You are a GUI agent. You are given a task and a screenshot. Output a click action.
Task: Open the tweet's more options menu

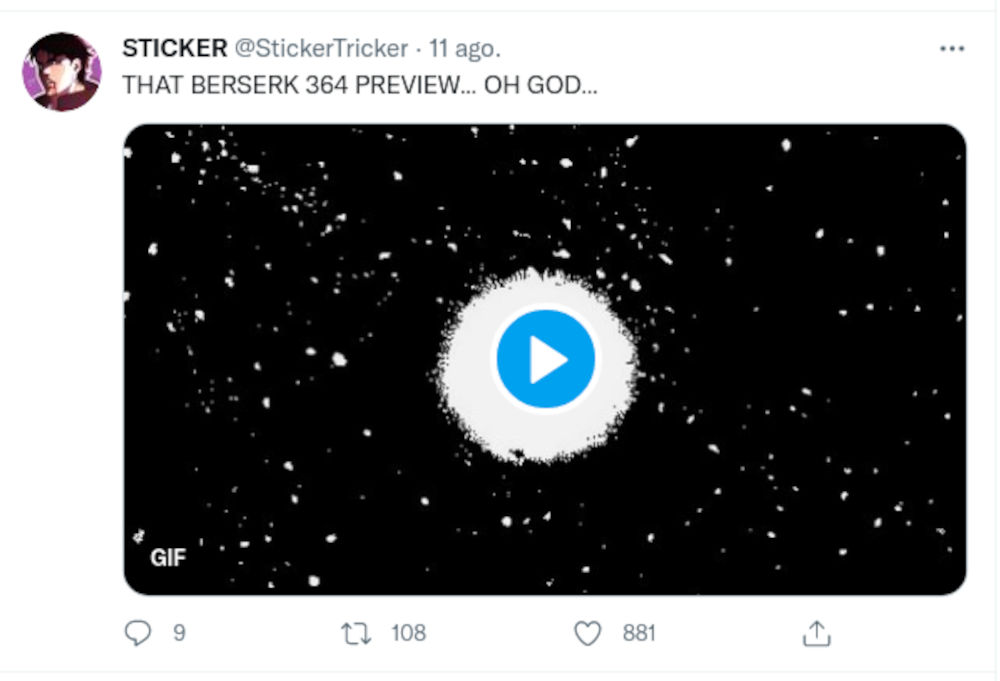[x=952, y=48]
